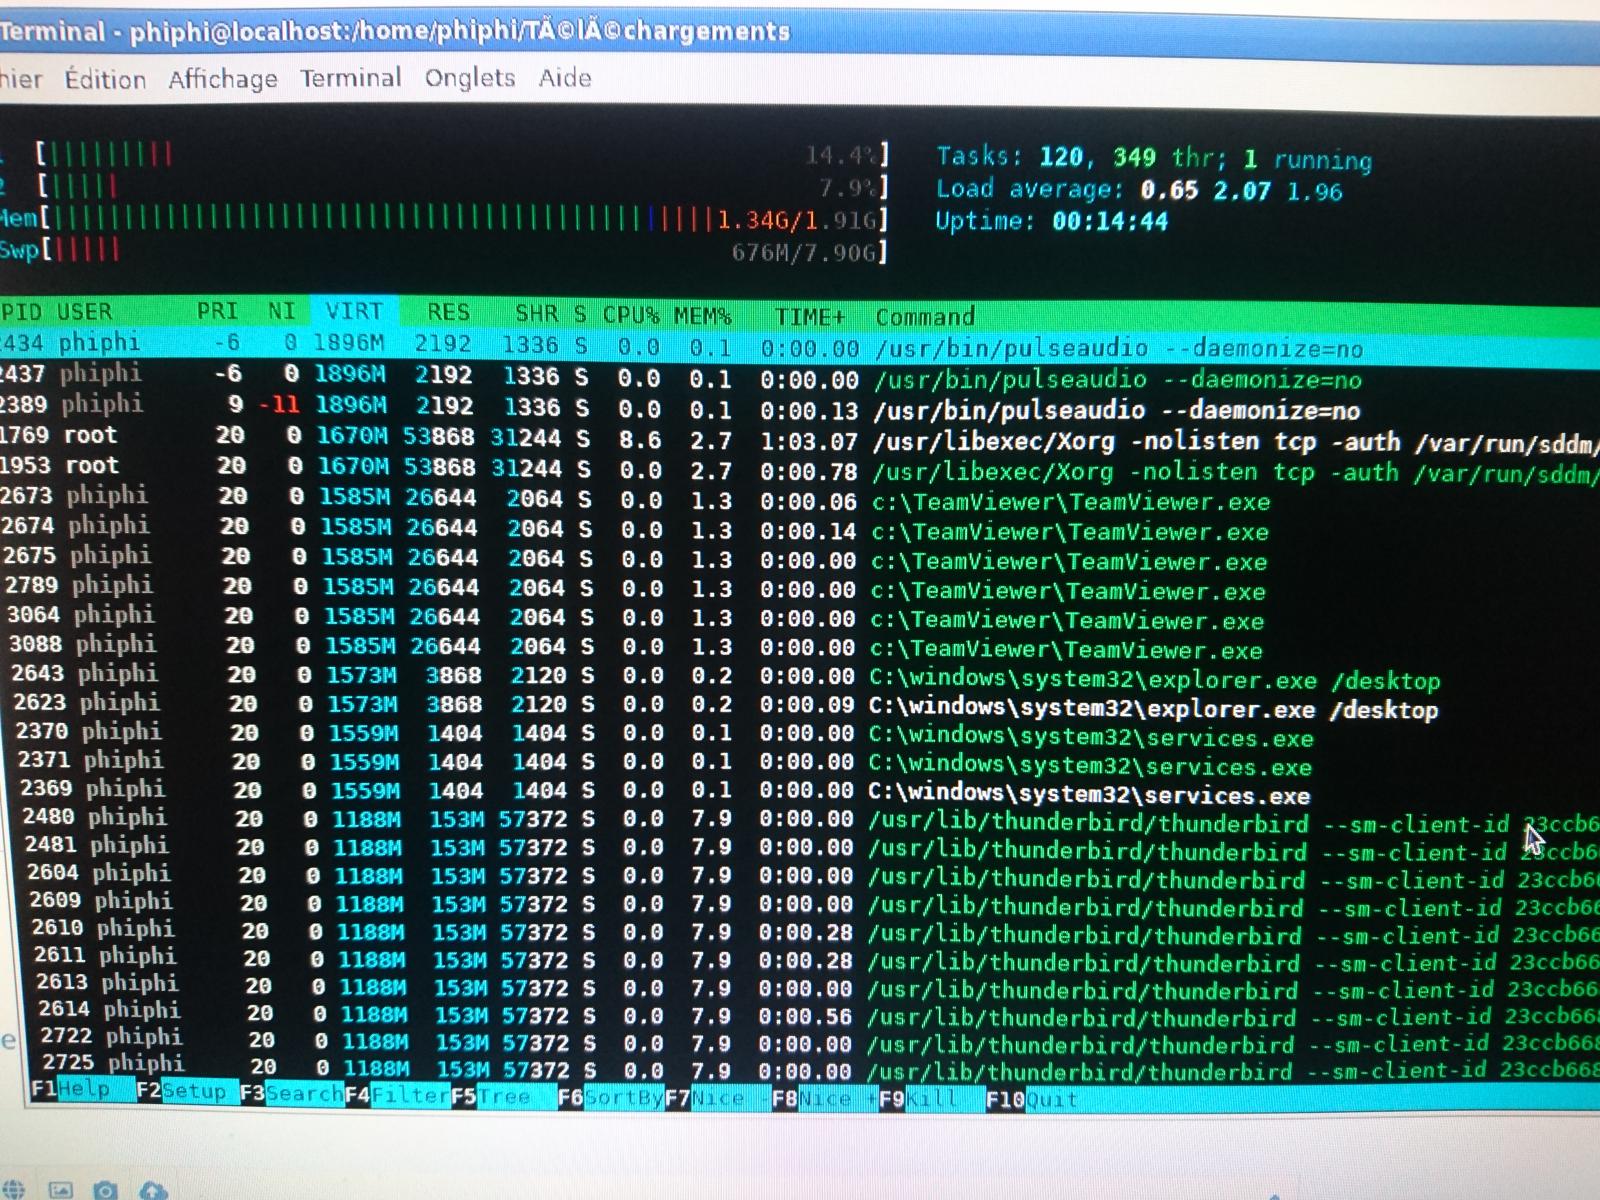1600x1200 pixels.
Task: Click the second CPU meter showing 7.9%
Action: click(462, 187)
